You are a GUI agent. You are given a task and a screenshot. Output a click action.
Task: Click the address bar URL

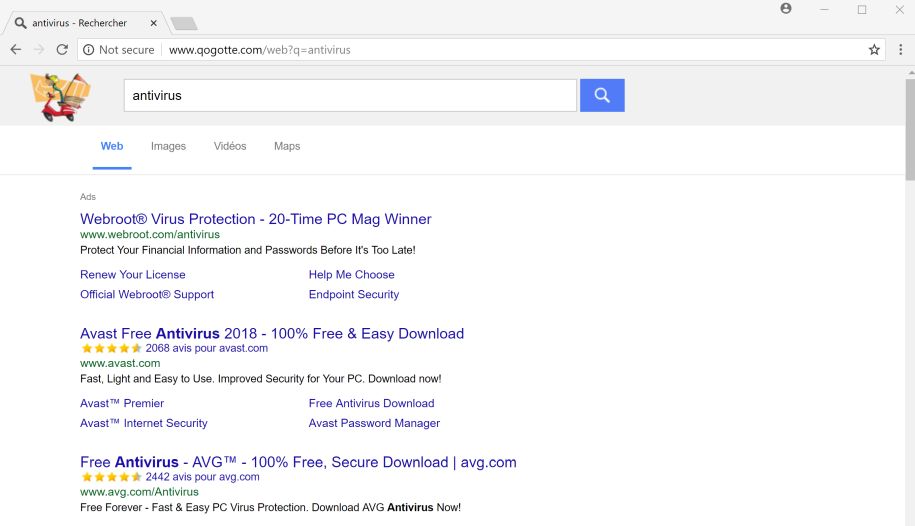[260, 50]
